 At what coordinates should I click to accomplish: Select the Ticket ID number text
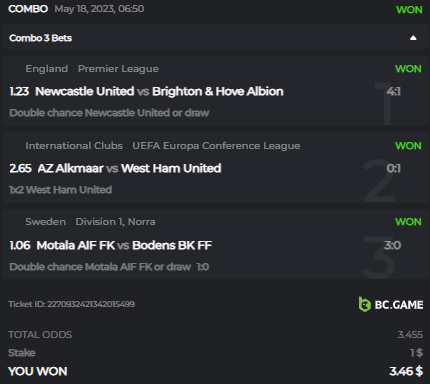point(91,304)
